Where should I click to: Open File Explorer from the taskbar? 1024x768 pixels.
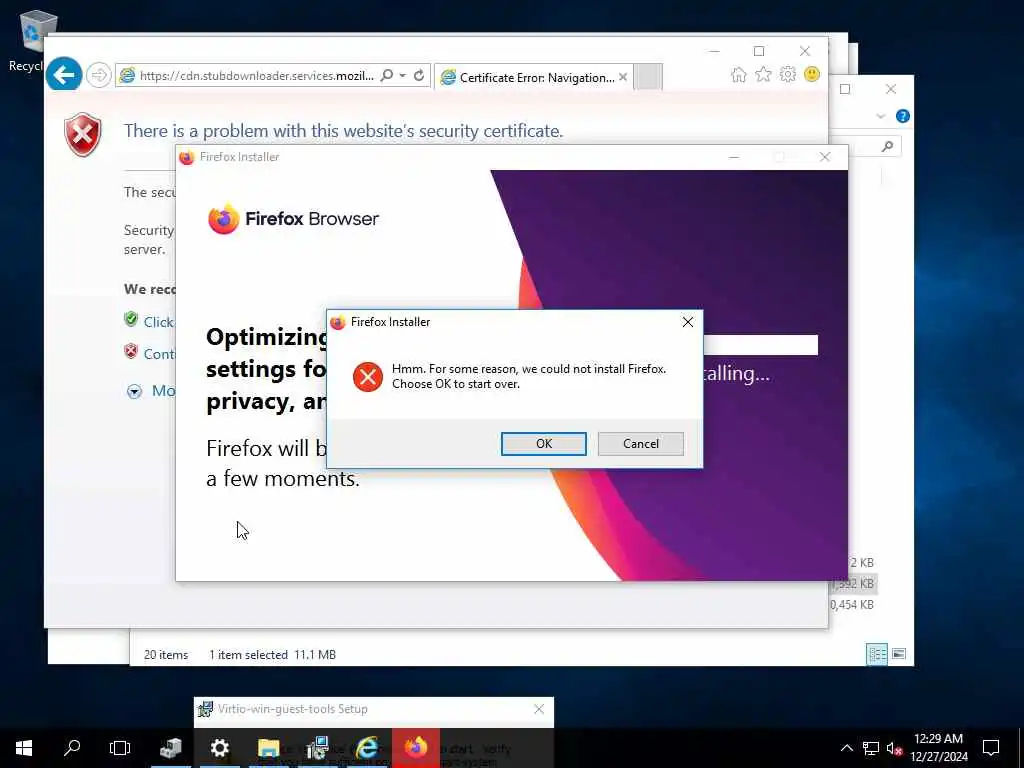coord(268,748)
